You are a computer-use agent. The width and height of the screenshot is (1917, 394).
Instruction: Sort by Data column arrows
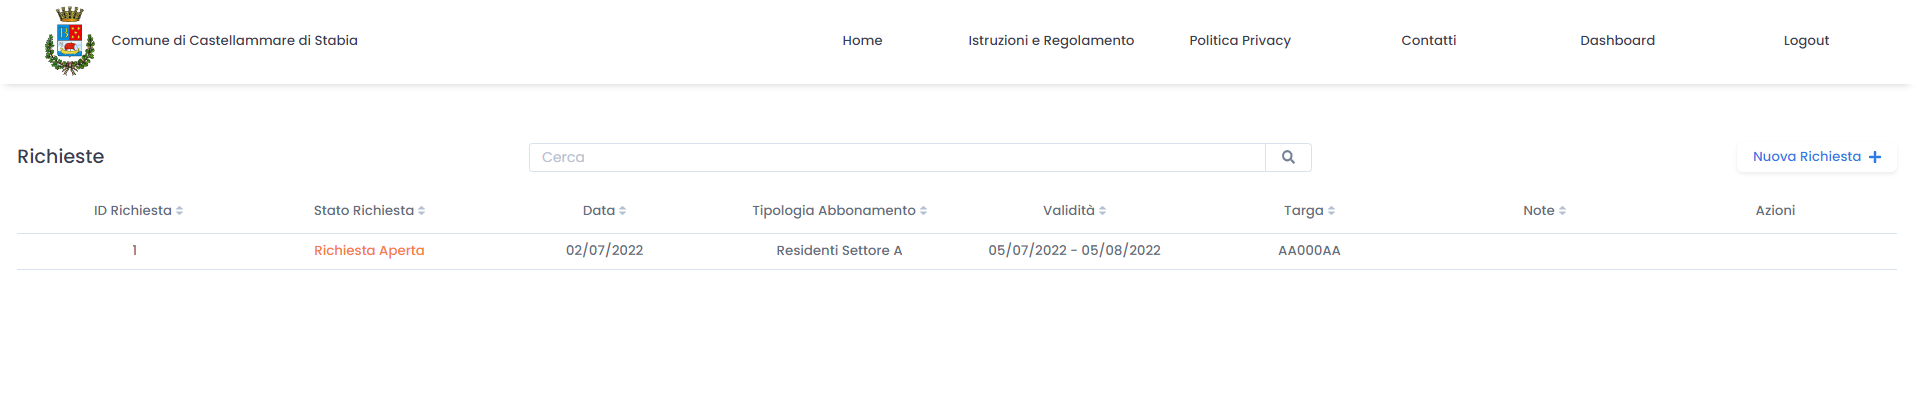click(x=622, y=211)
